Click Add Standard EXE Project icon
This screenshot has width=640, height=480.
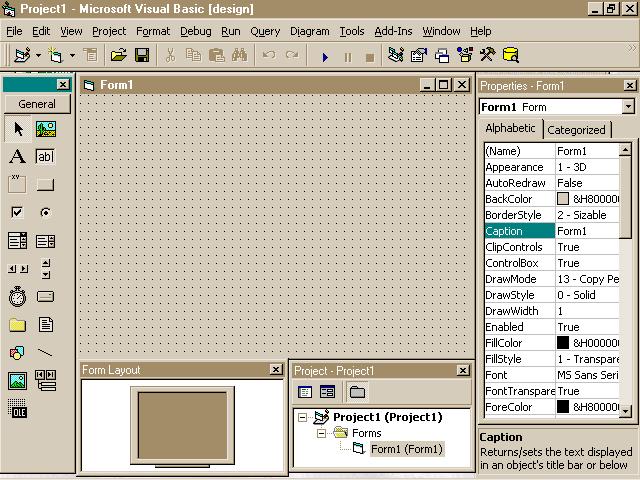coord(22,55)
